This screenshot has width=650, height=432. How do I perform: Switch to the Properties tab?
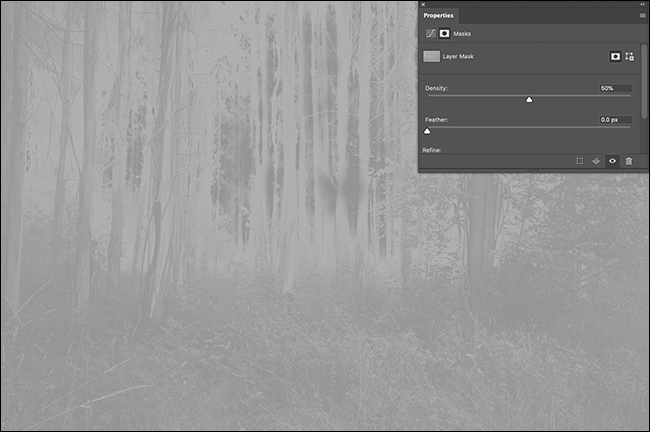click(438, 16)
